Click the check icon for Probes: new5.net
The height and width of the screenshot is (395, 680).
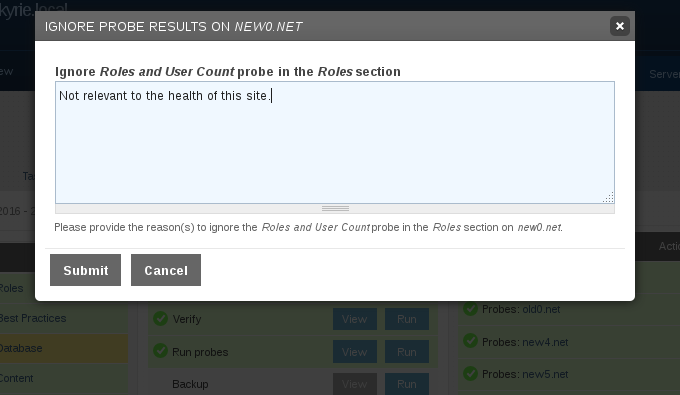pos(470,373)
